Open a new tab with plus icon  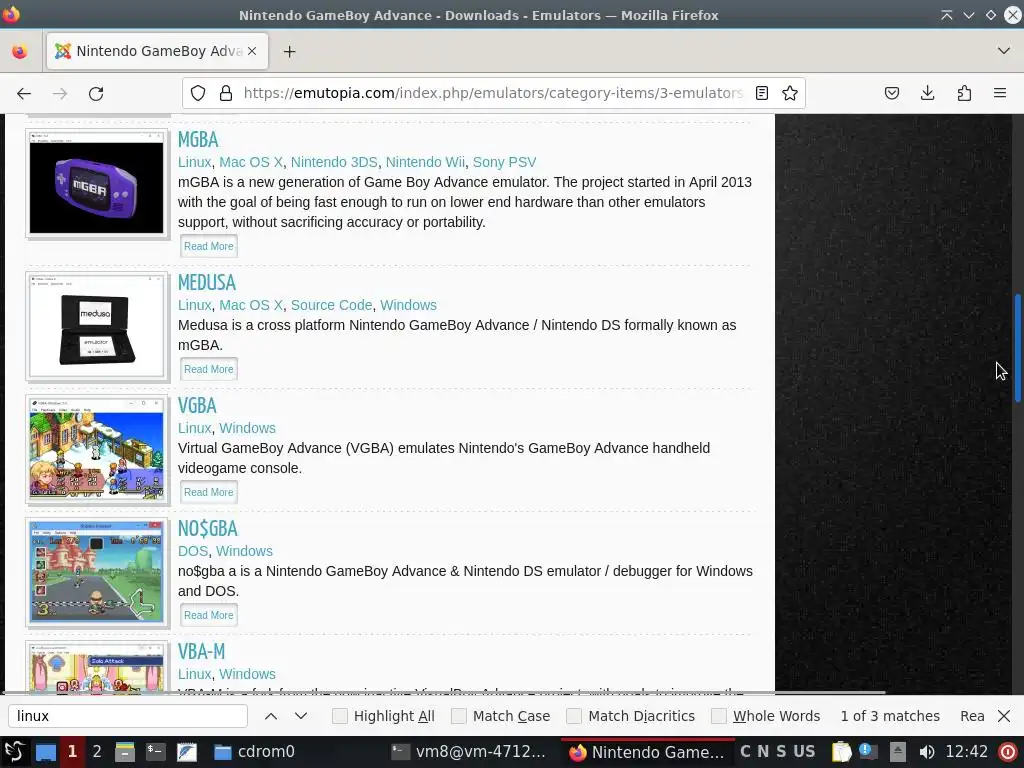pyautogui.click(x=290, y=52)
